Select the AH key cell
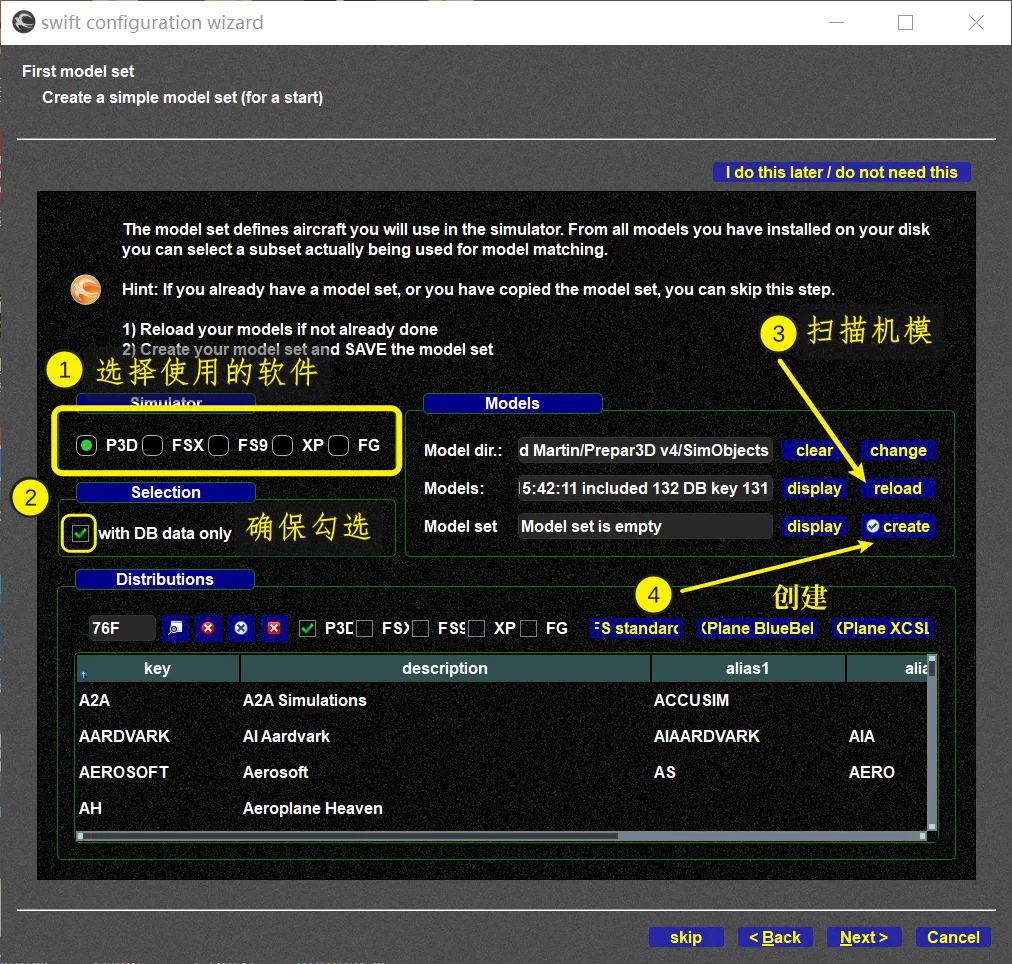1012x964 pixels. click(x=157, y=809)
